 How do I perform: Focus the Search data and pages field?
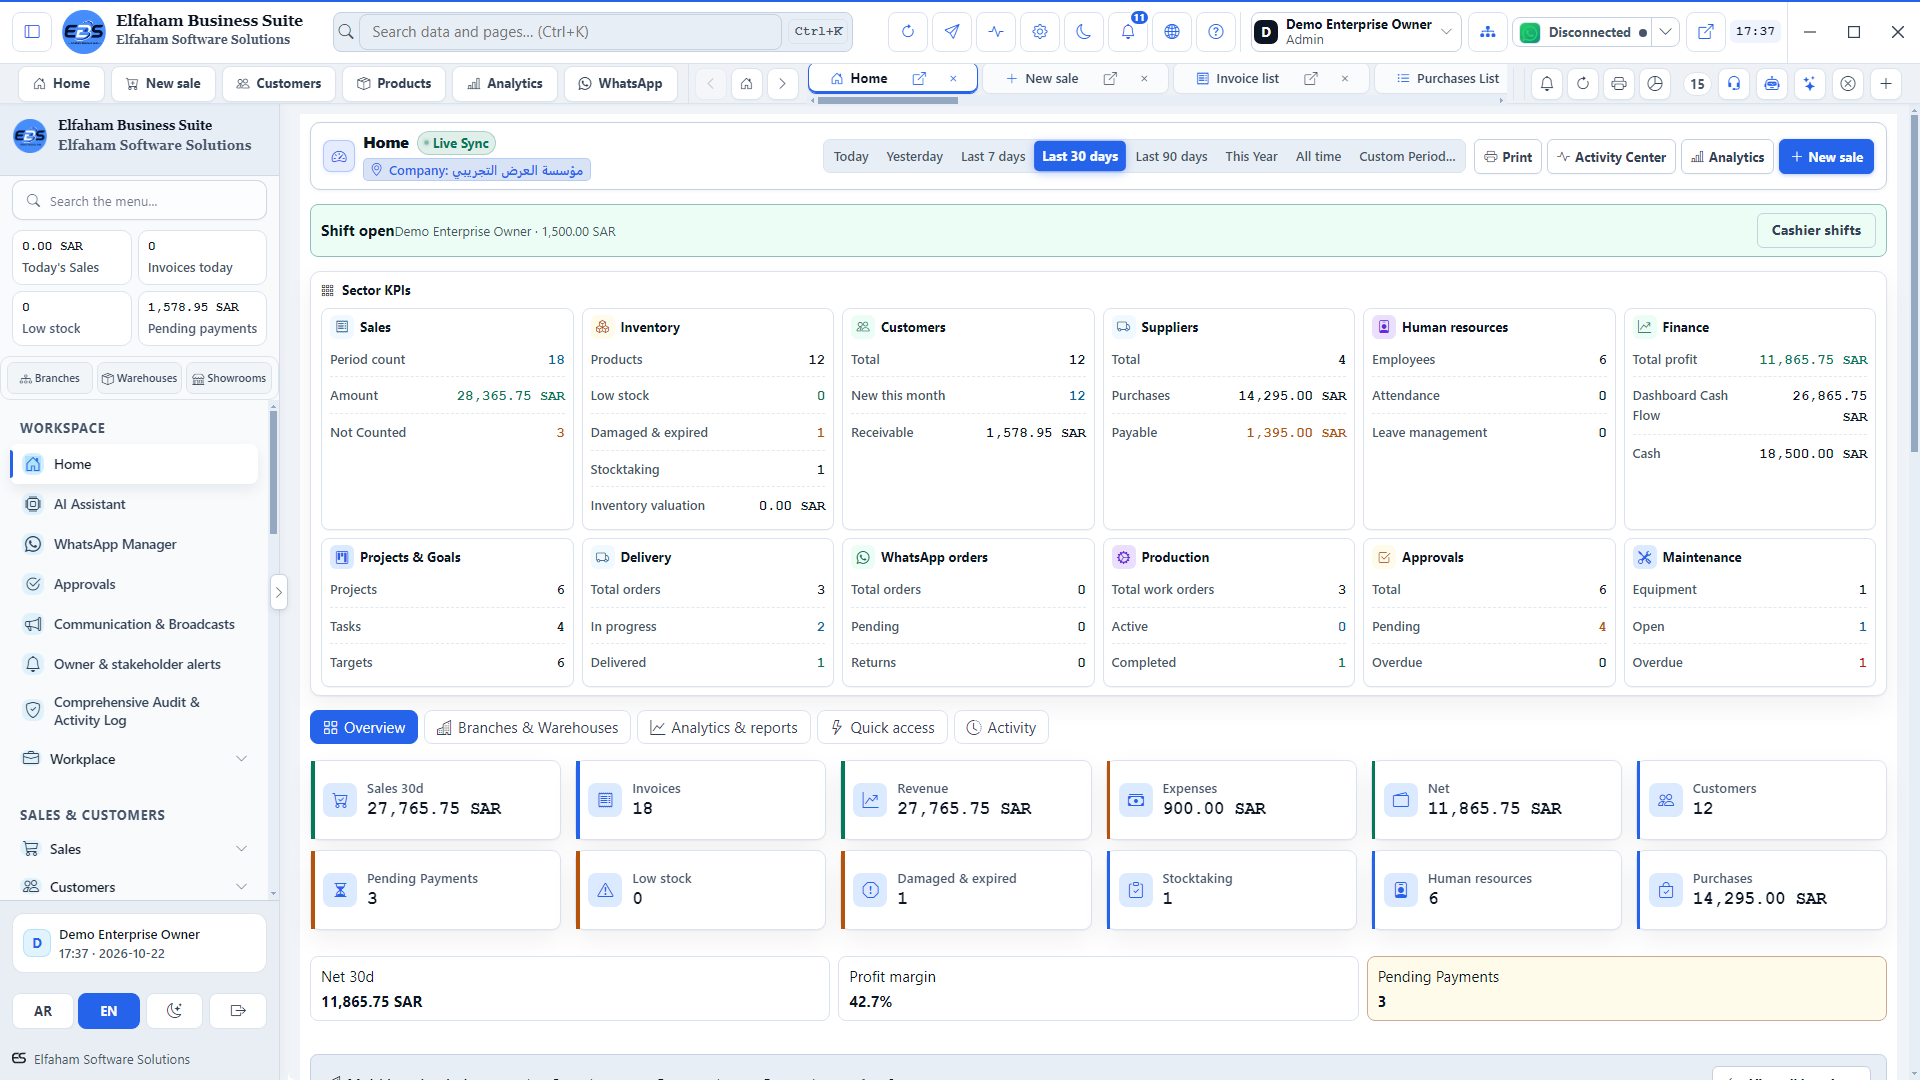(570, 32)
